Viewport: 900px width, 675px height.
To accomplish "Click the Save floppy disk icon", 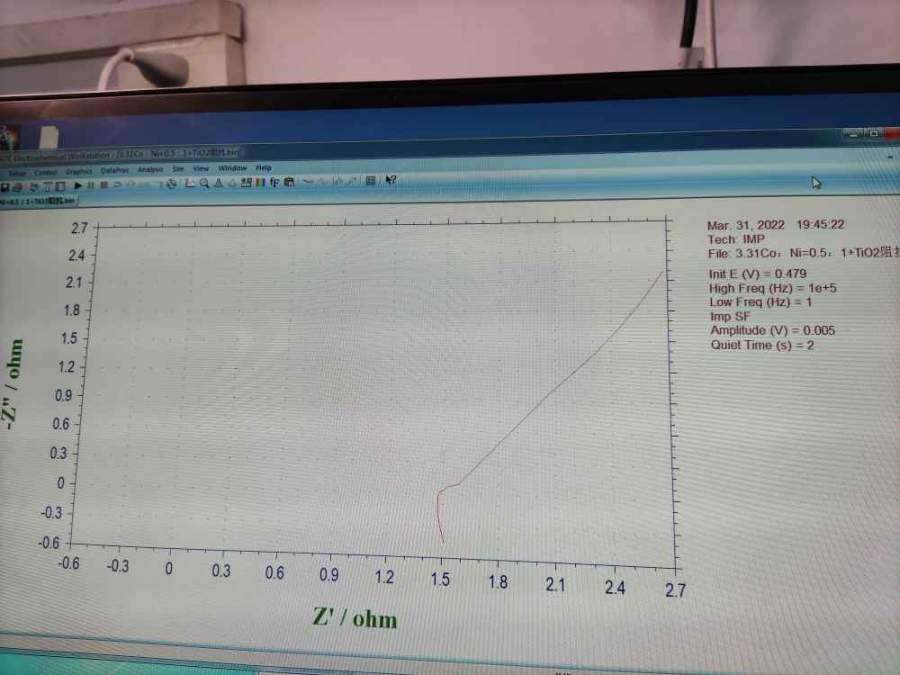I will pos(5,187).
